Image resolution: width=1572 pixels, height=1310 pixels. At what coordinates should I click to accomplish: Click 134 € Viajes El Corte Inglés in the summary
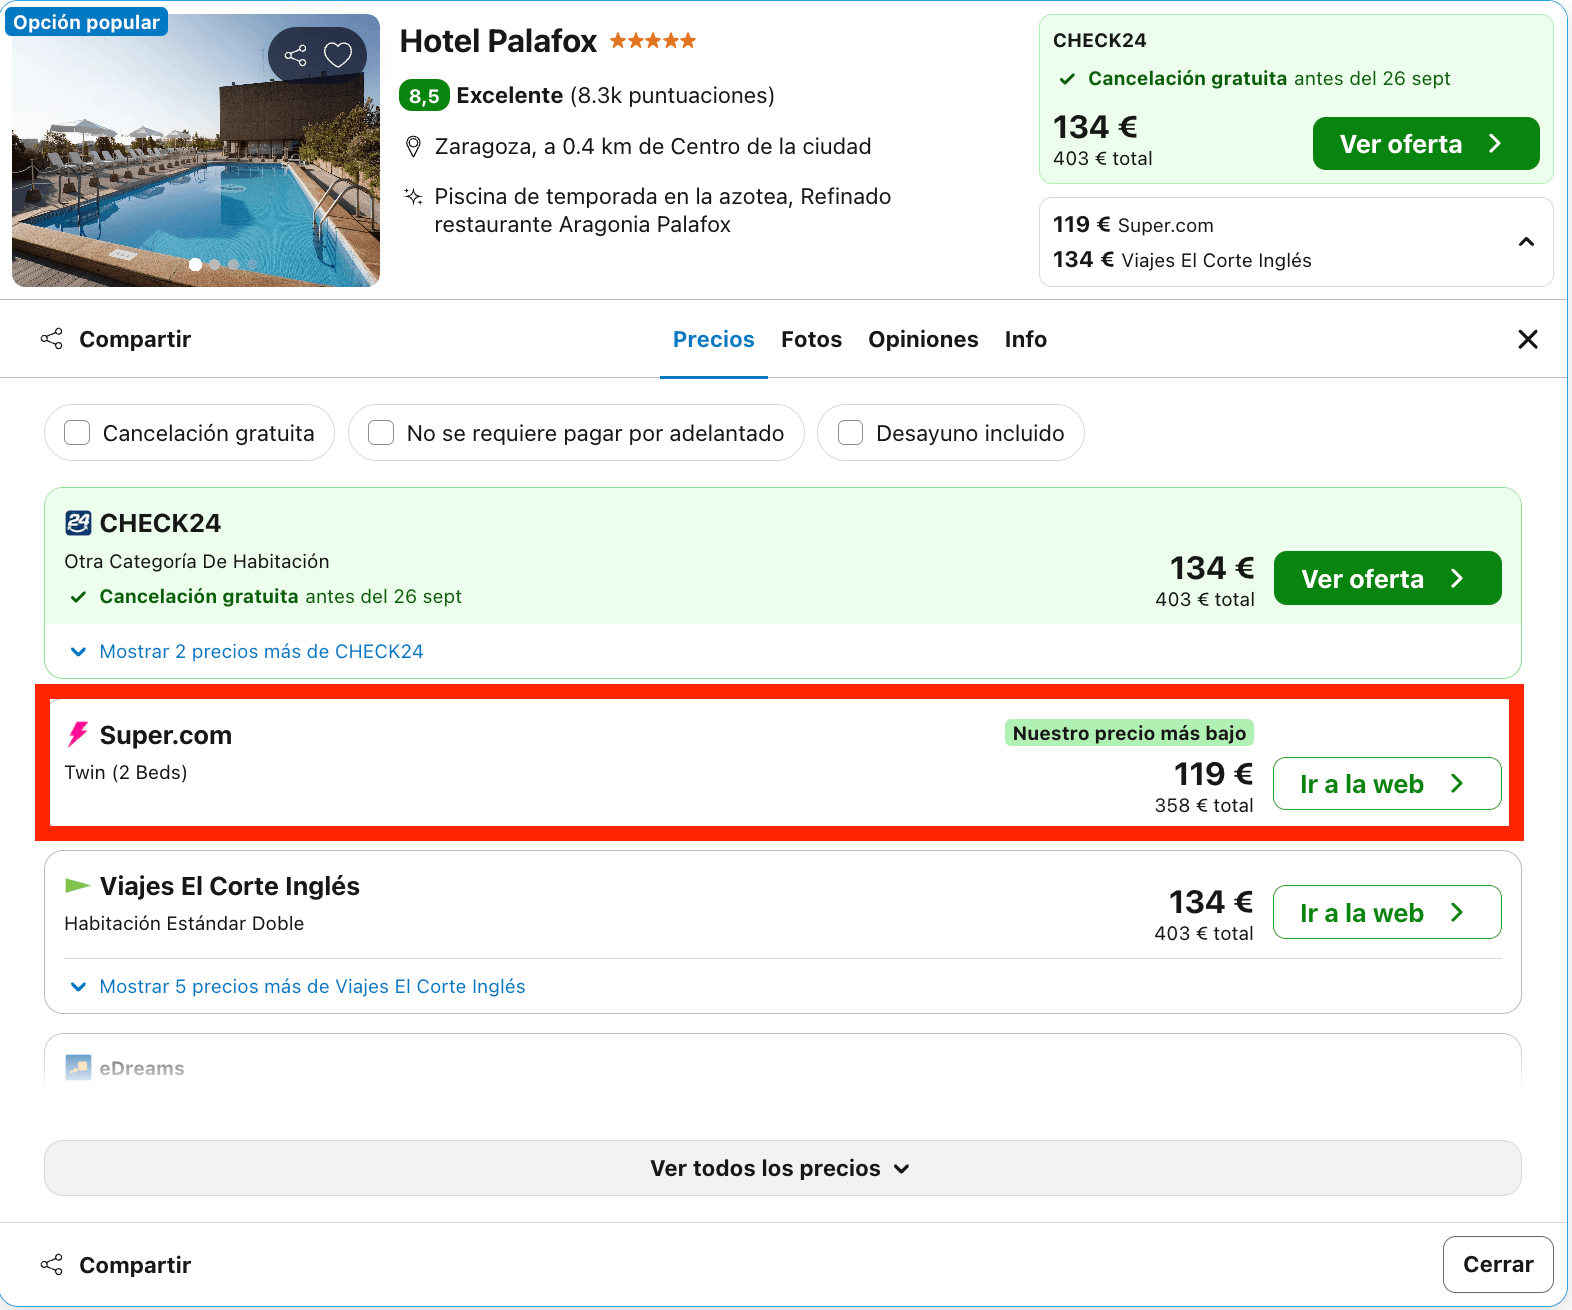coord(1182,260)
